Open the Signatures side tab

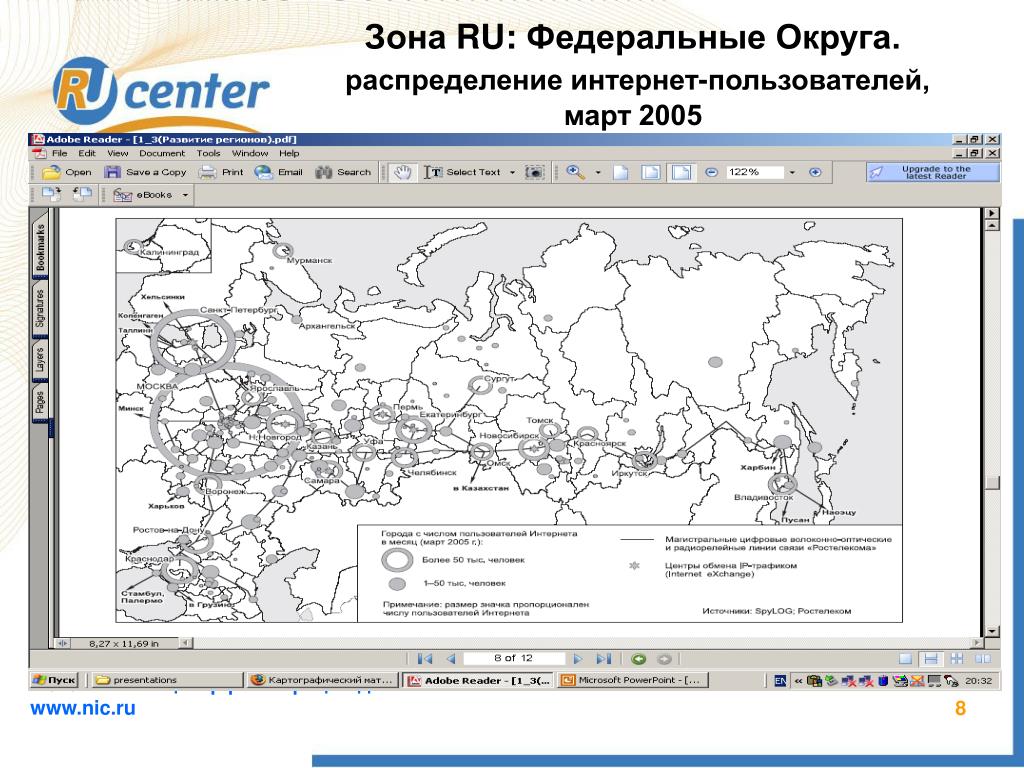click(x=40, y=309)
